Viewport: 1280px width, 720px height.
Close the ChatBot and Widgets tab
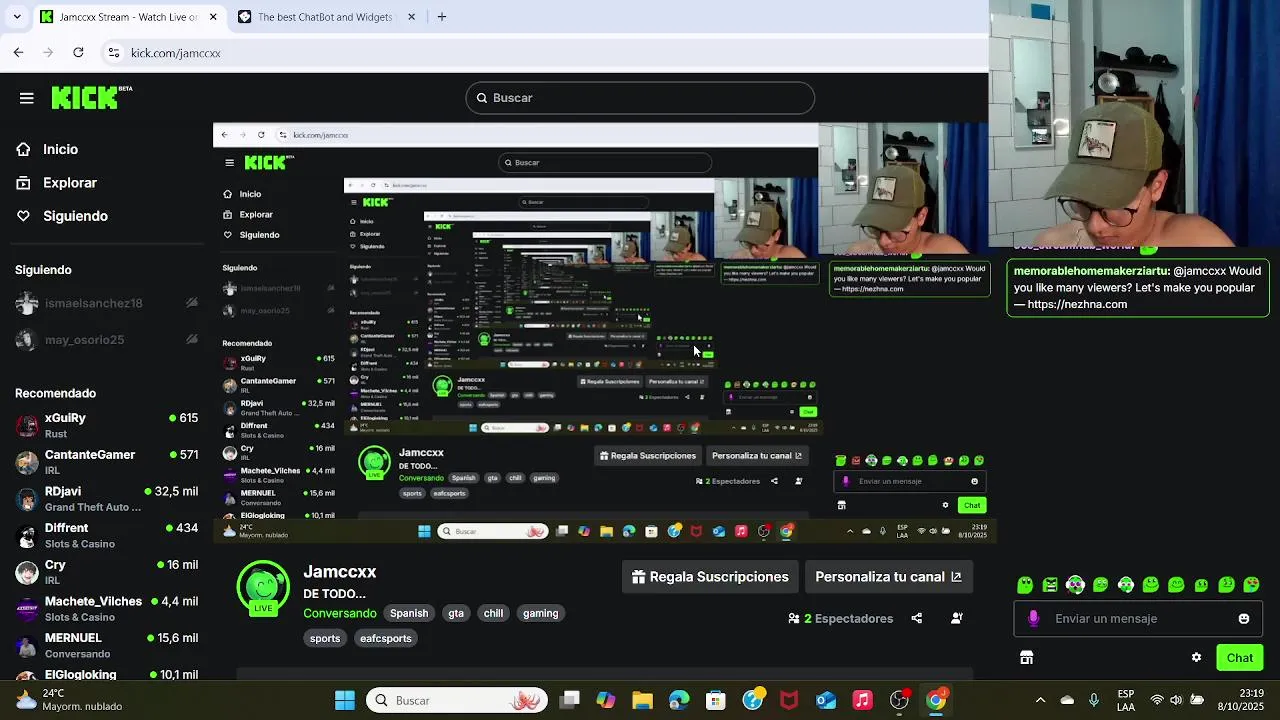[x=412, y=17]
